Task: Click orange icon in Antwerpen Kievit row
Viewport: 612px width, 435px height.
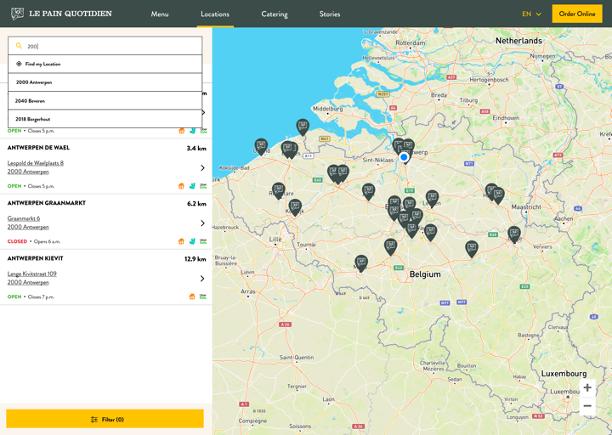Action: [x=192, y=297]
